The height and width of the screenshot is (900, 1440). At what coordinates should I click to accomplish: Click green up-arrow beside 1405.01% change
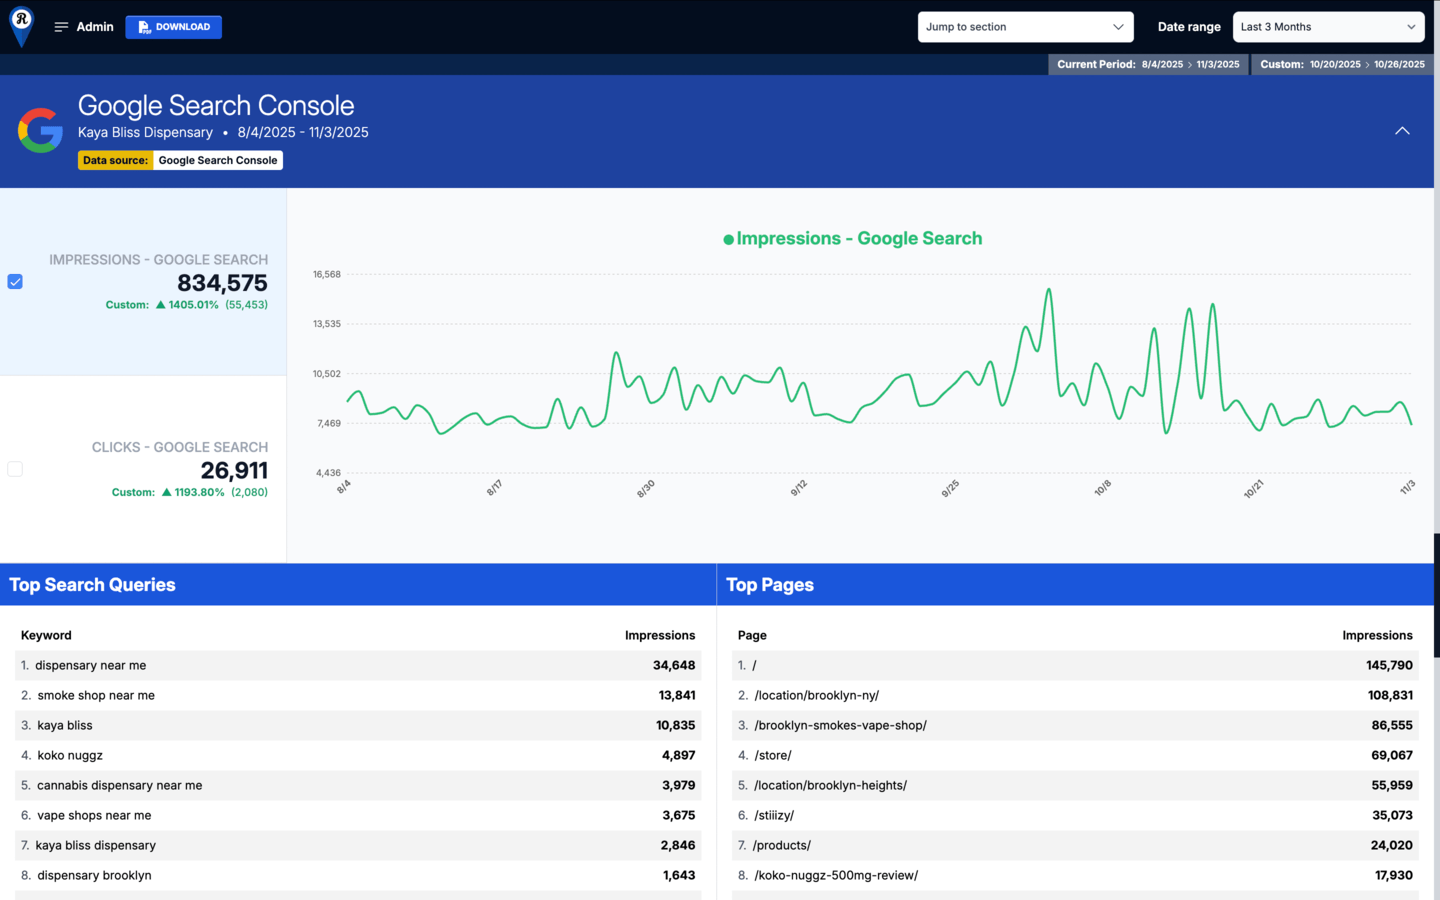coord(160,305)
